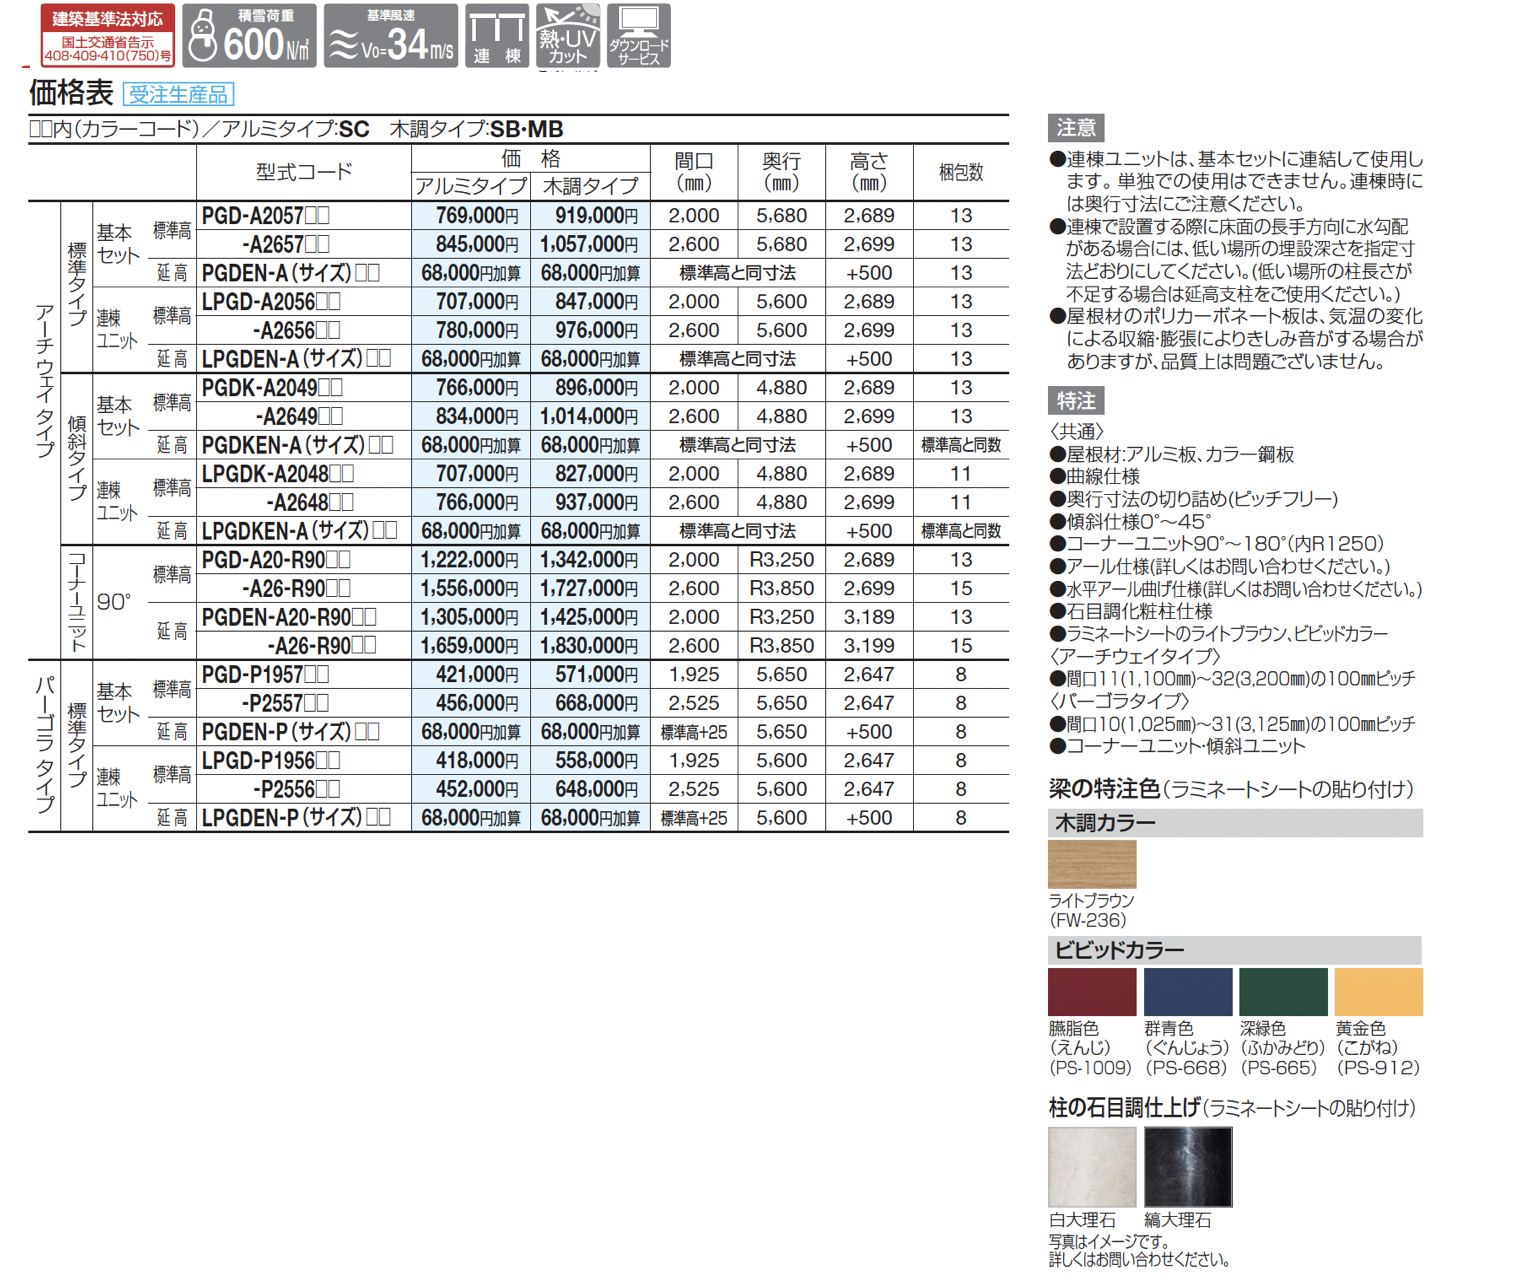This screenshot has height=1282, width=1538.
Task: Click the 梁の特注色 heading
Action: coord(1103,789)
